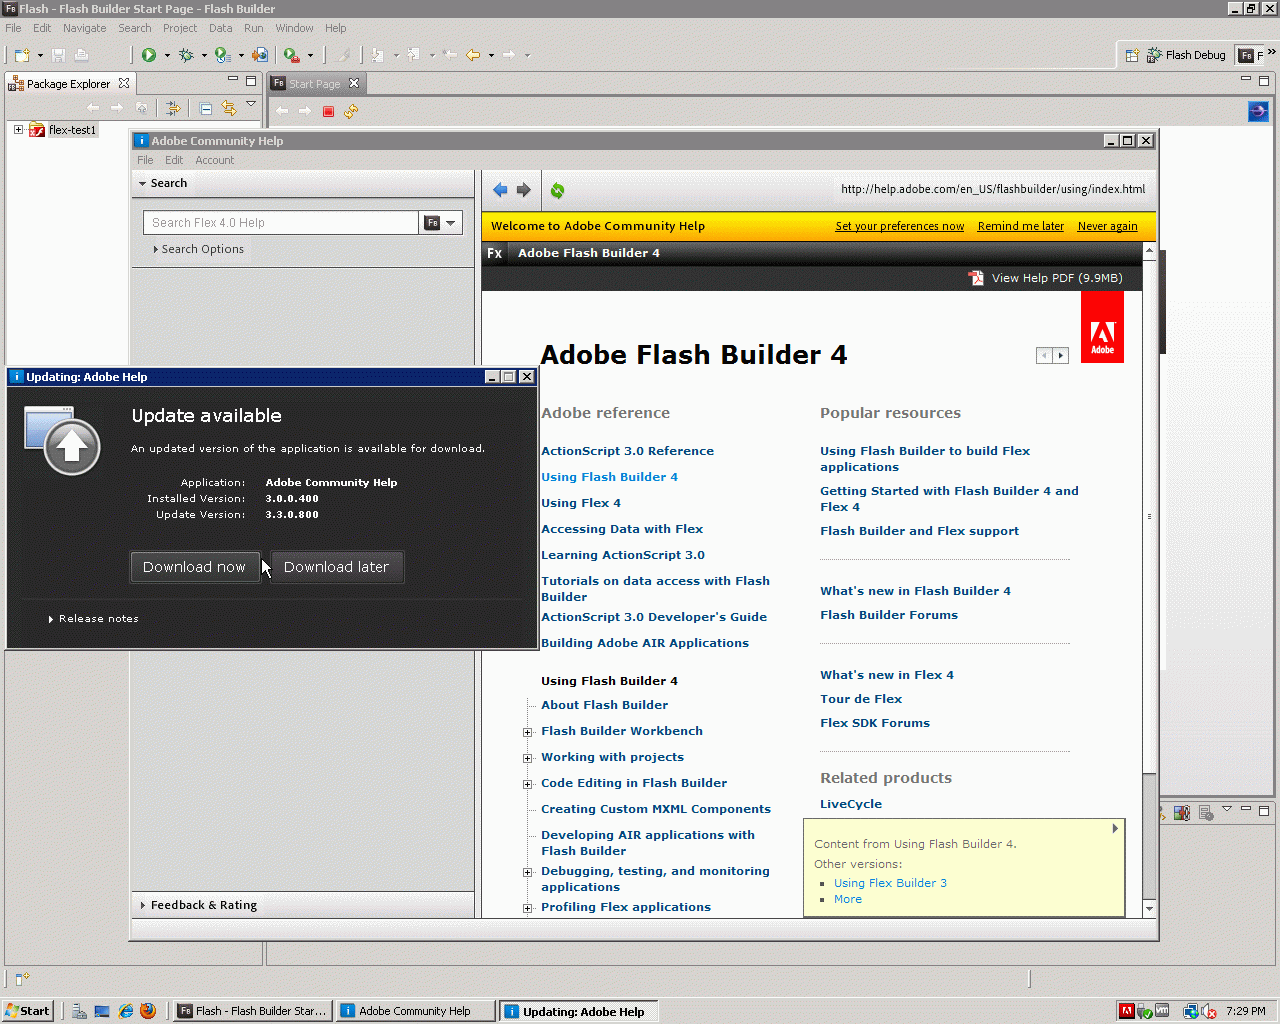Collapse the Search panel section

click(x=143, y=183)
